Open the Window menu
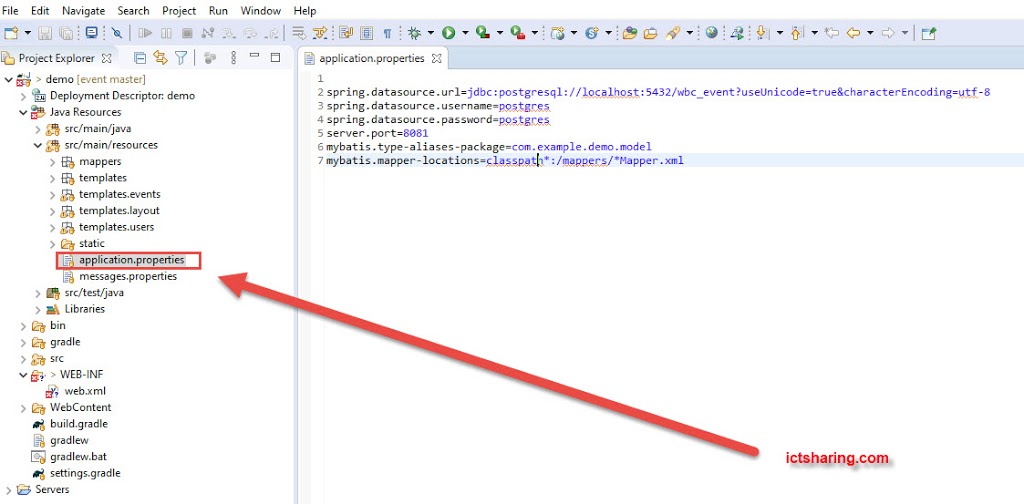1024x504 pixels. [x=261, y=10]
